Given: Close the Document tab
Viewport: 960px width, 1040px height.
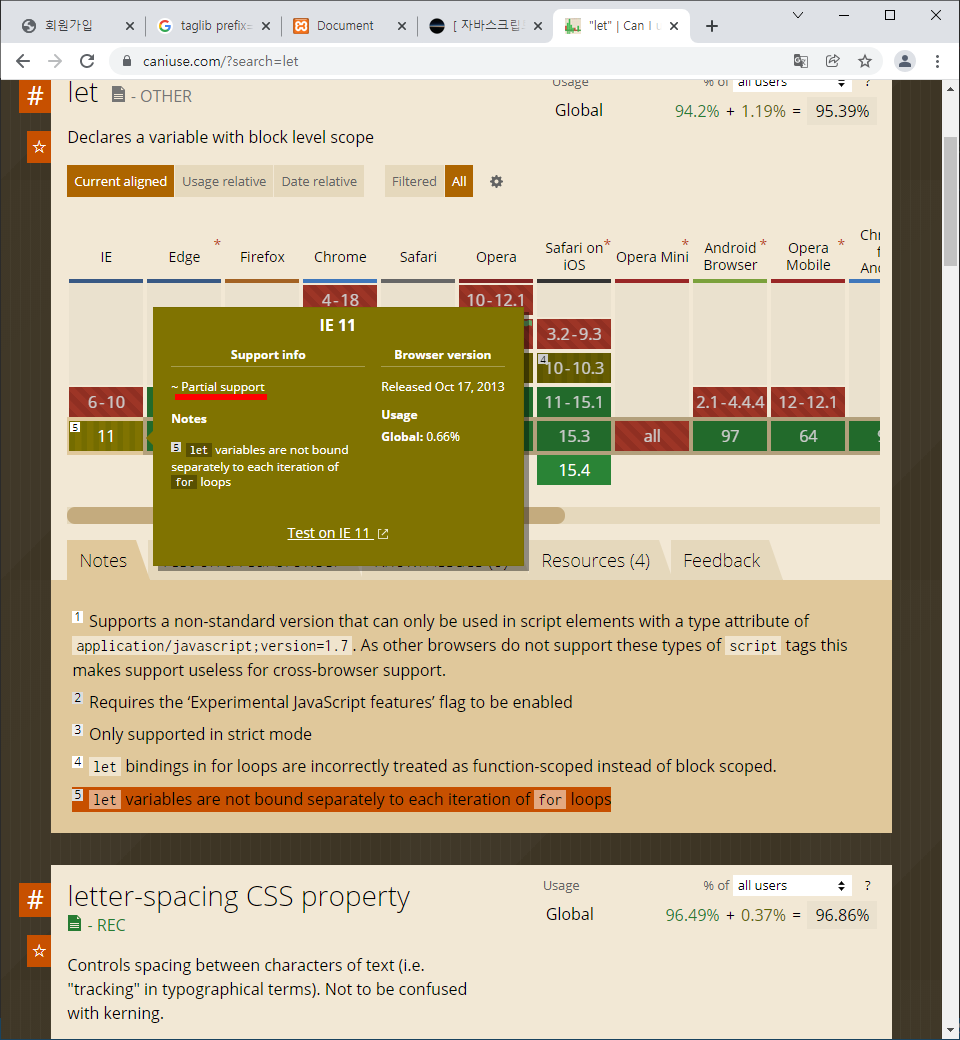Looking at the screenshot, I should point(402,26).
